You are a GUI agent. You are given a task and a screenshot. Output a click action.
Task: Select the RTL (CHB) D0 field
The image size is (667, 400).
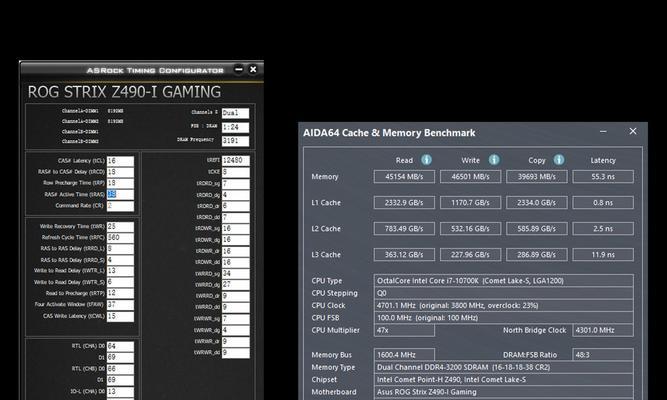(120, 369)
